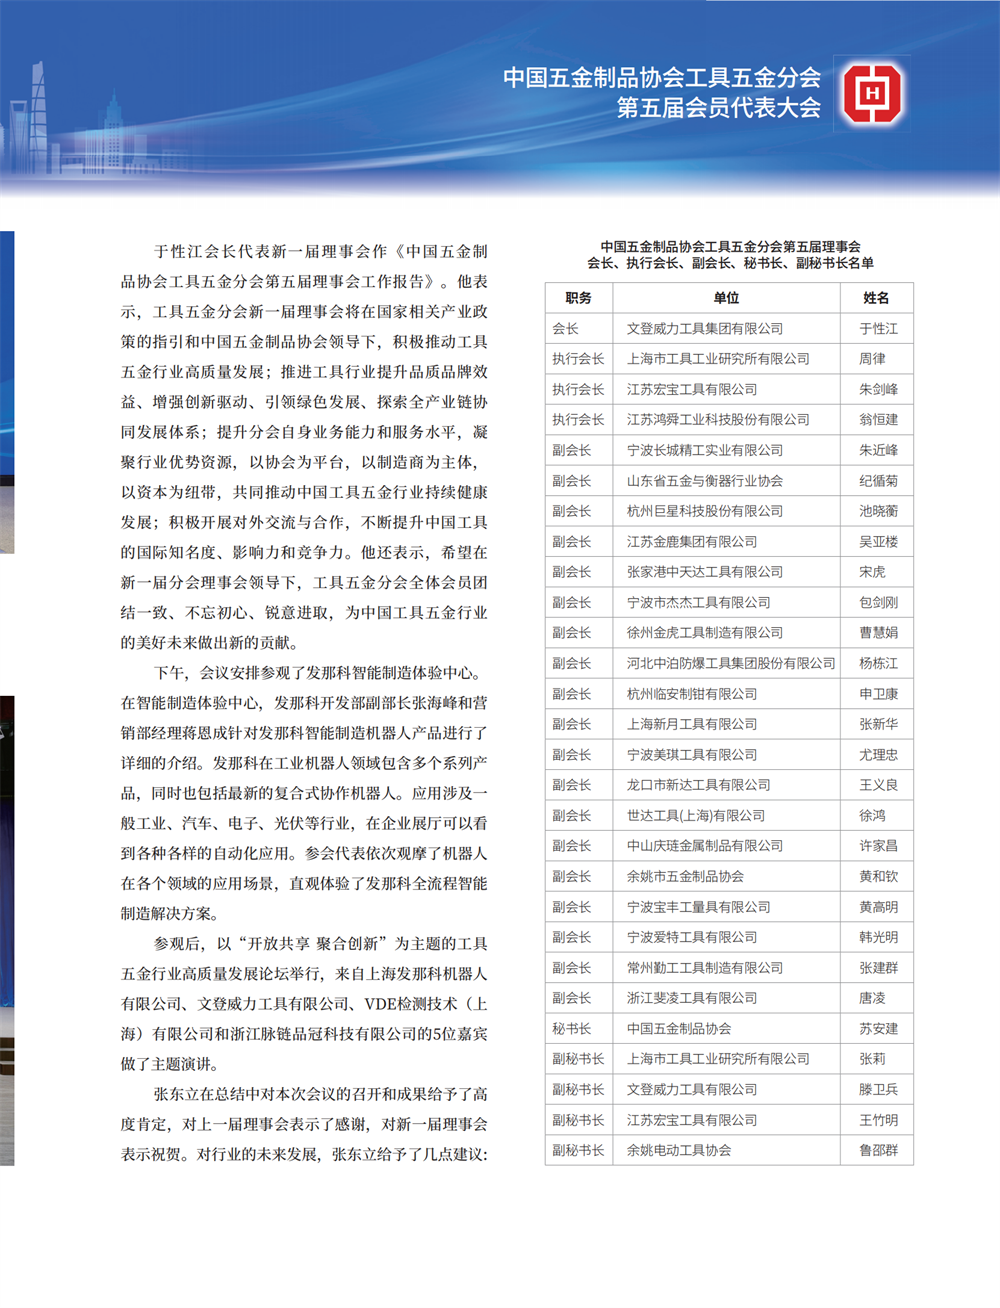Select the name cell '鲁邵群'
Viewport: 1000px width, 1308px height.
coord(879,1151)
